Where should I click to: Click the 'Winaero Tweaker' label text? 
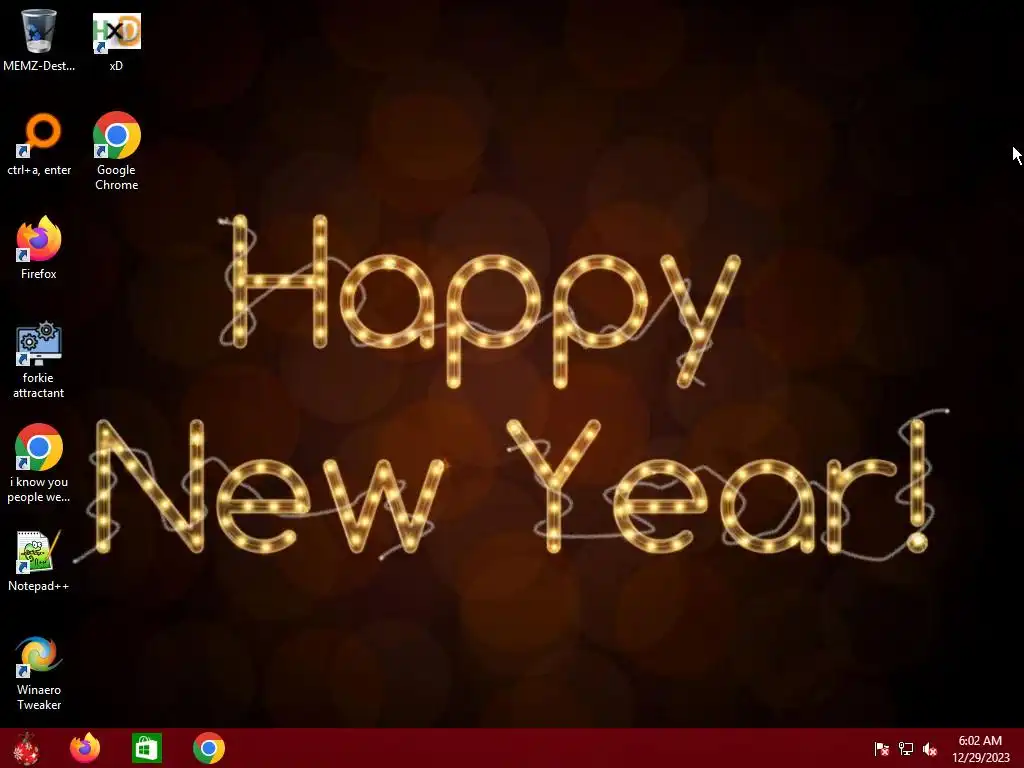(x=39, y=697)
